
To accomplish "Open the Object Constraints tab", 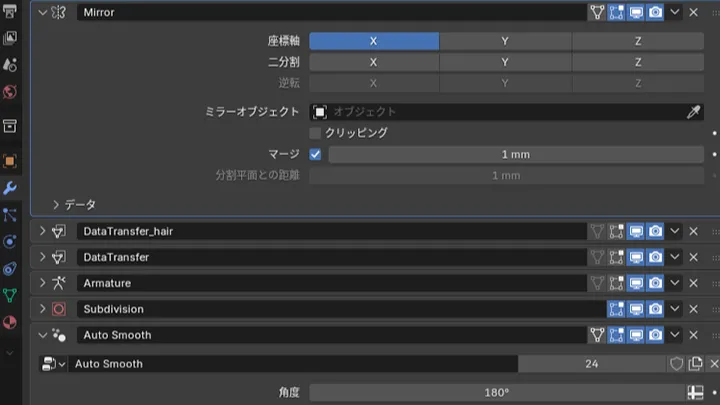I will click(10, 269).
